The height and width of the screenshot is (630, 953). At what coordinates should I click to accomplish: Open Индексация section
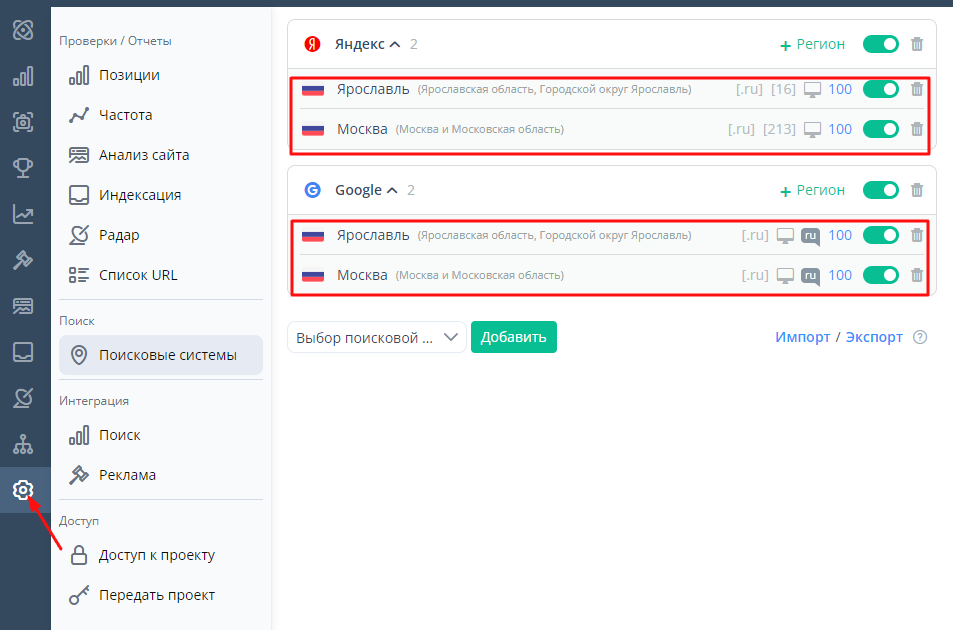coord(140,195)
